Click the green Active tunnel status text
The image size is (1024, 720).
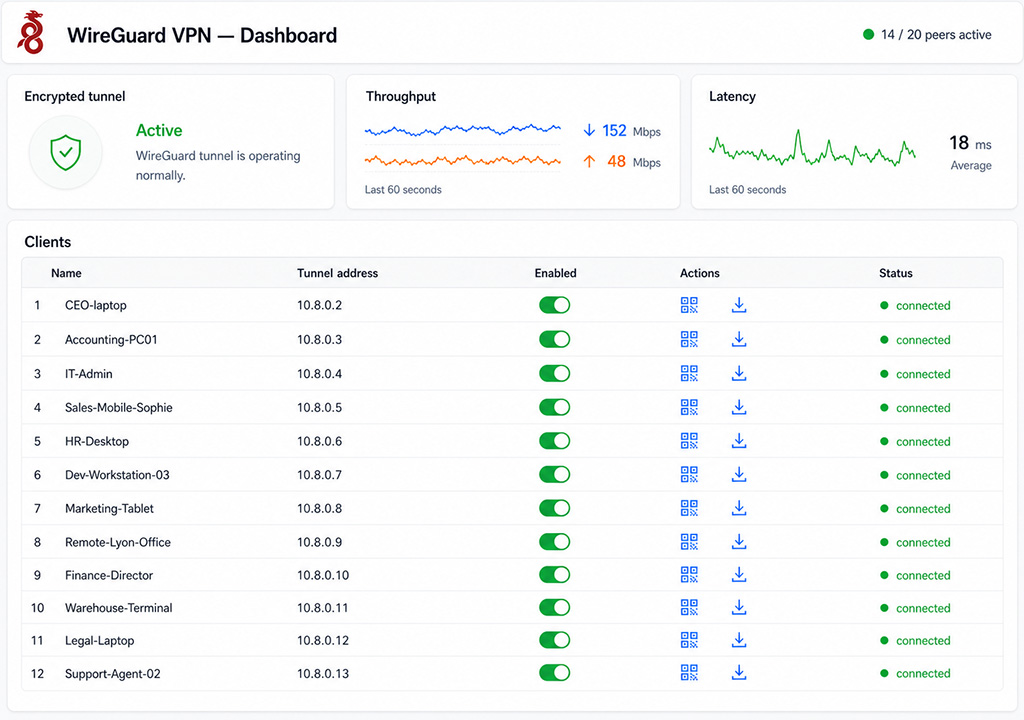(x=159, y=131)
